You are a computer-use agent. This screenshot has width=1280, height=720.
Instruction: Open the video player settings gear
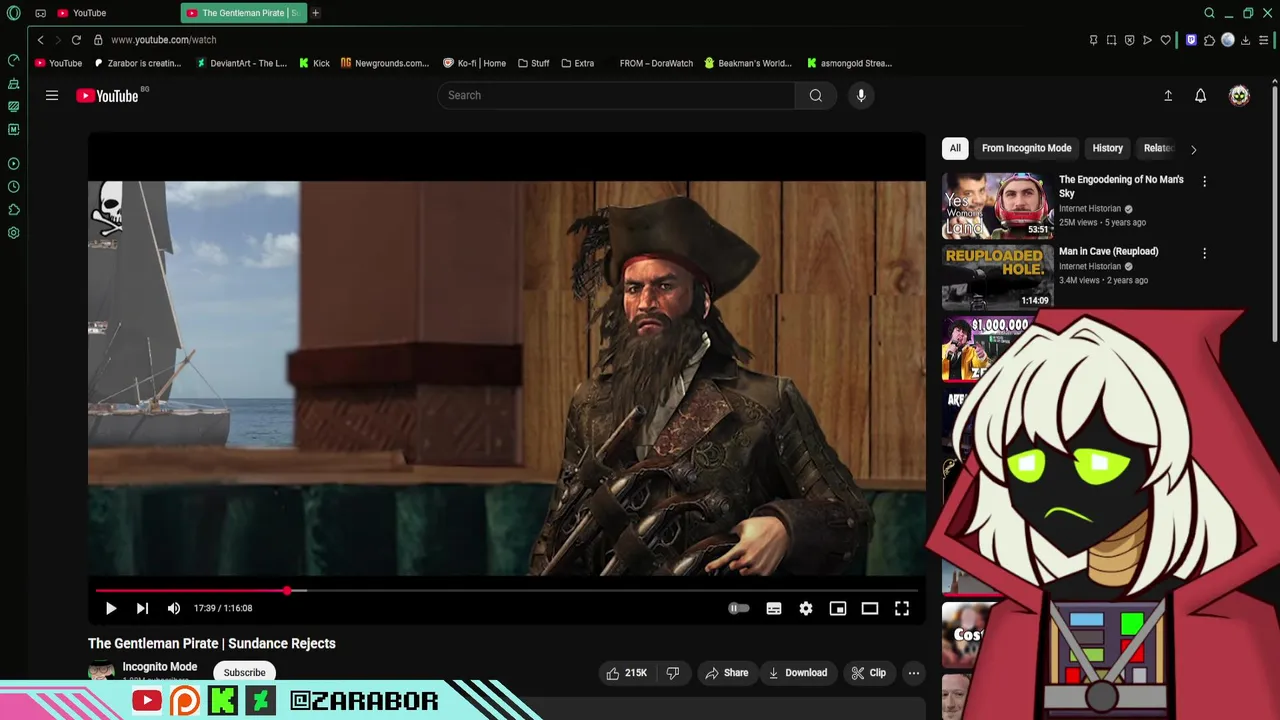(x=806, y=608)
